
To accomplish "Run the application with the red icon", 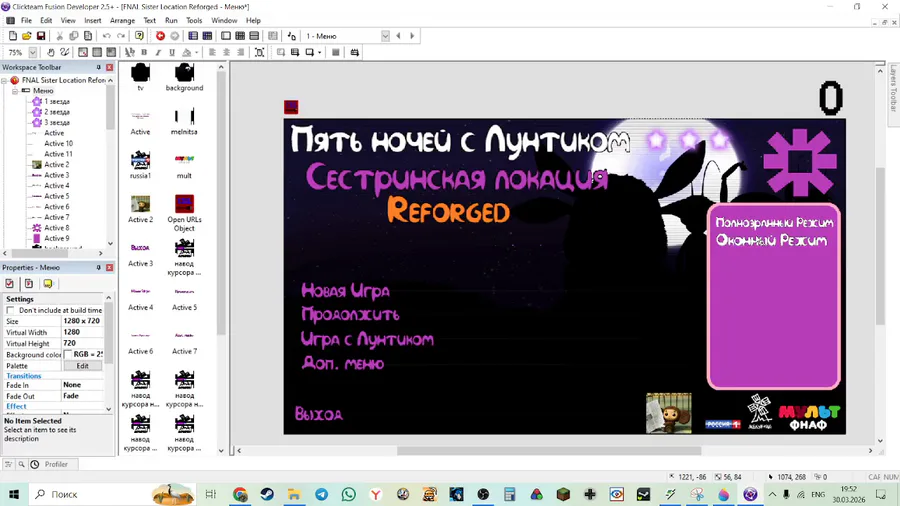I will (x=160, y=36).
